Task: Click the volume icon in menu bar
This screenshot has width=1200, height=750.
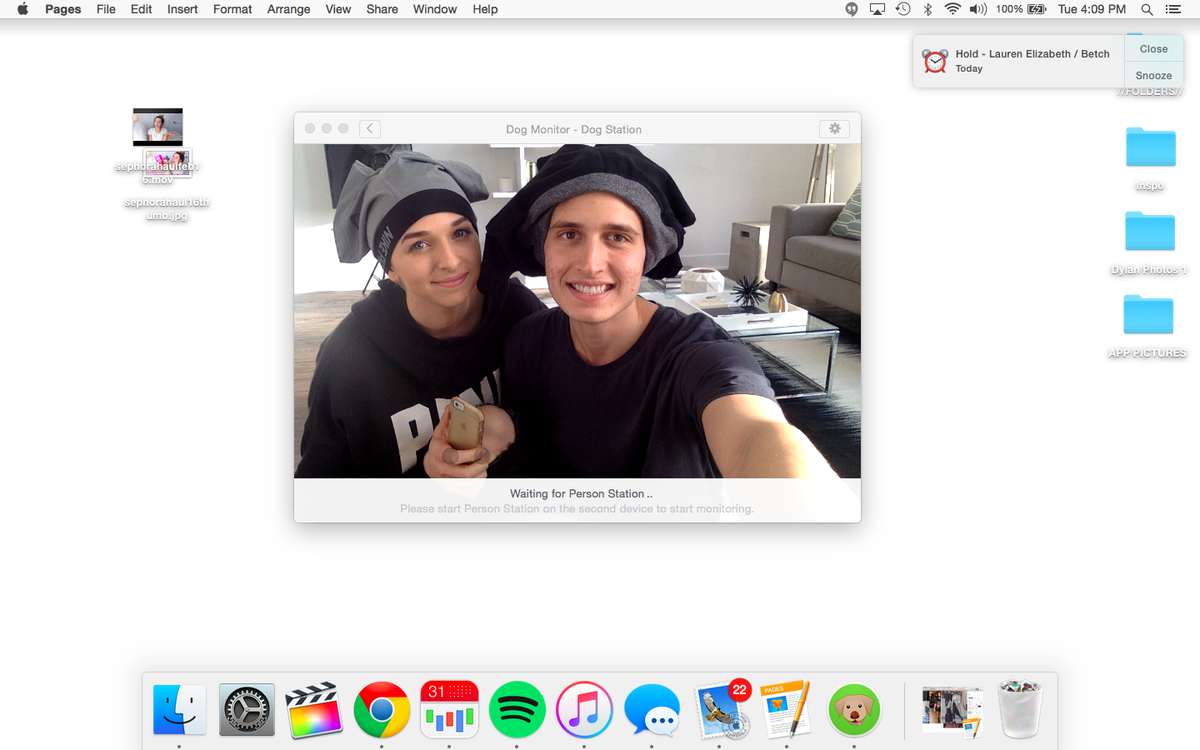Action: pyautogui.click(x=978, y=9)
